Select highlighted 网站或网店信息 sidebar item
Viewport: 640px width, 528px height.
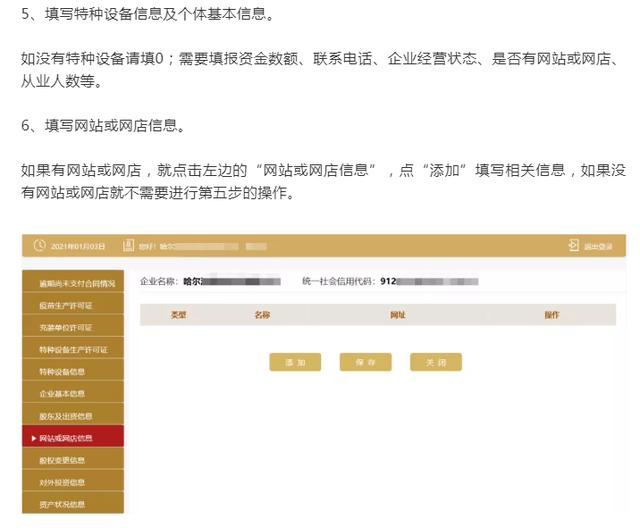73,436
